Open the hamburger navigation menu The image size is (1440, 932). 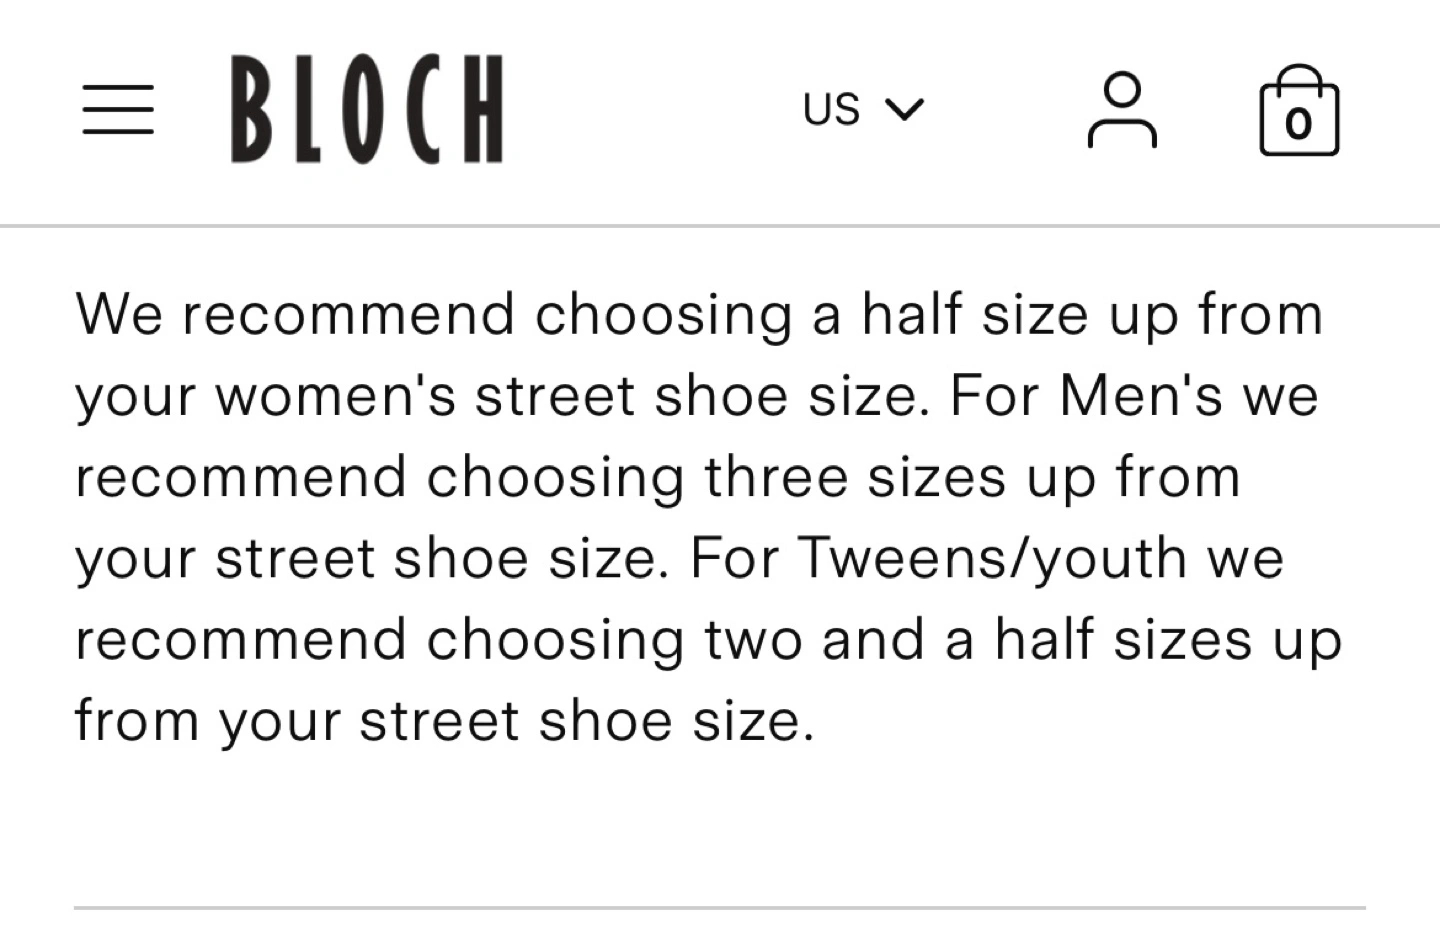(118, 109)
